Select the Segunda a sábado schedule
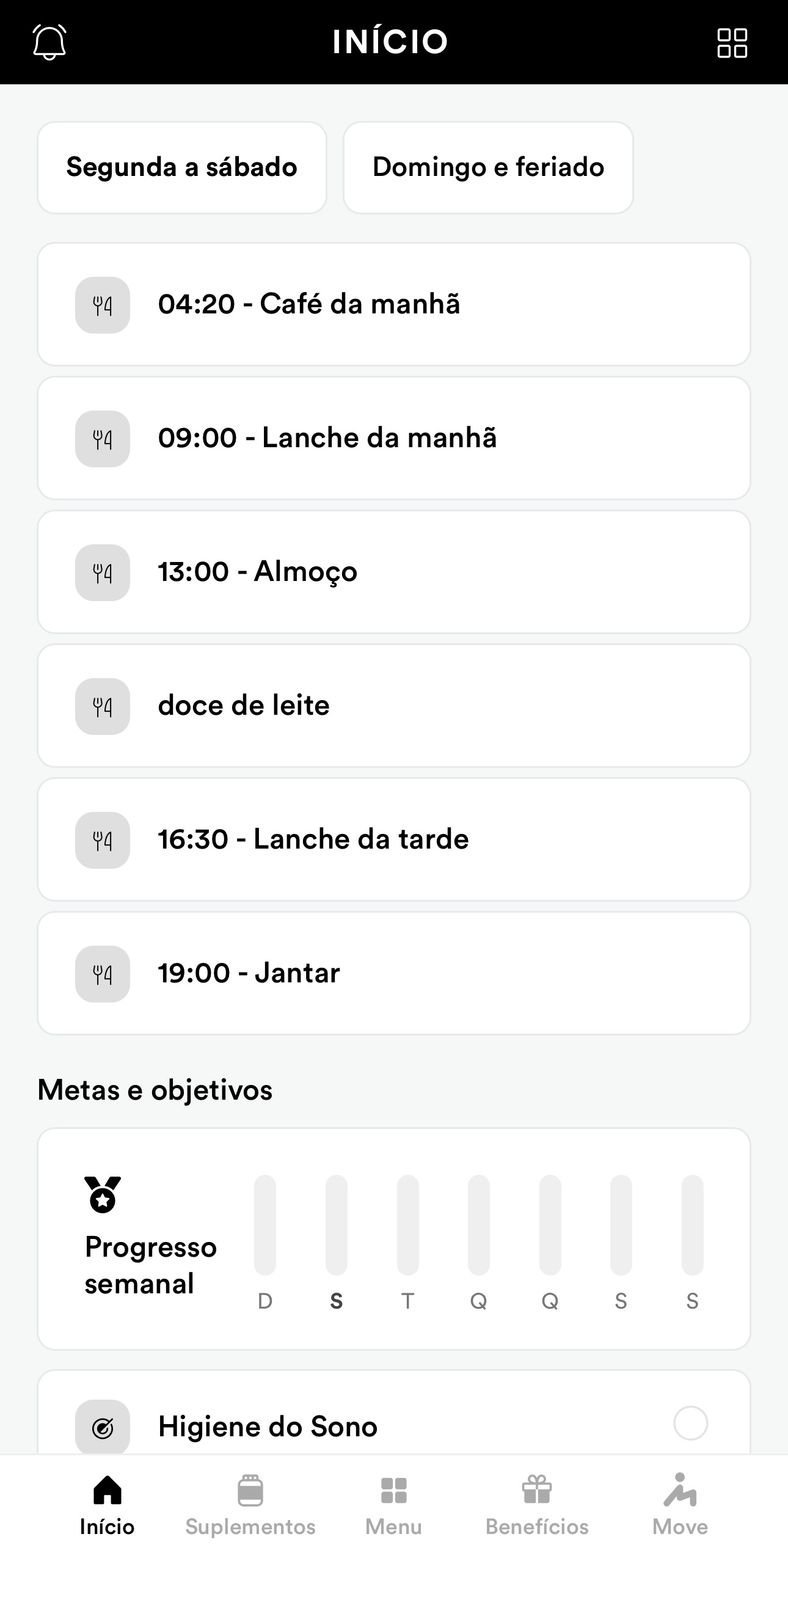 pos(182,167)
